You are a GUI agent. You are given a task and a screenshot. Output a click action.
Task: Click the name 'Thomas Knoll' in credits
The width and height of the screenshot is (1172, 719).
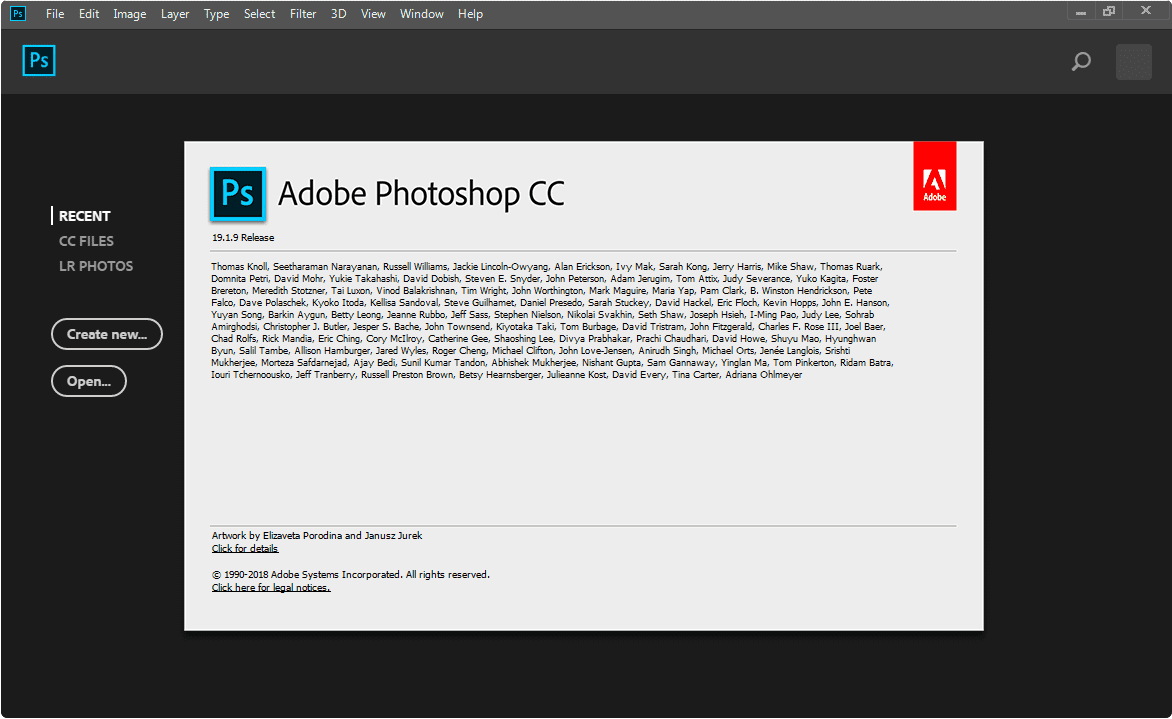click(x=239, y=267)
